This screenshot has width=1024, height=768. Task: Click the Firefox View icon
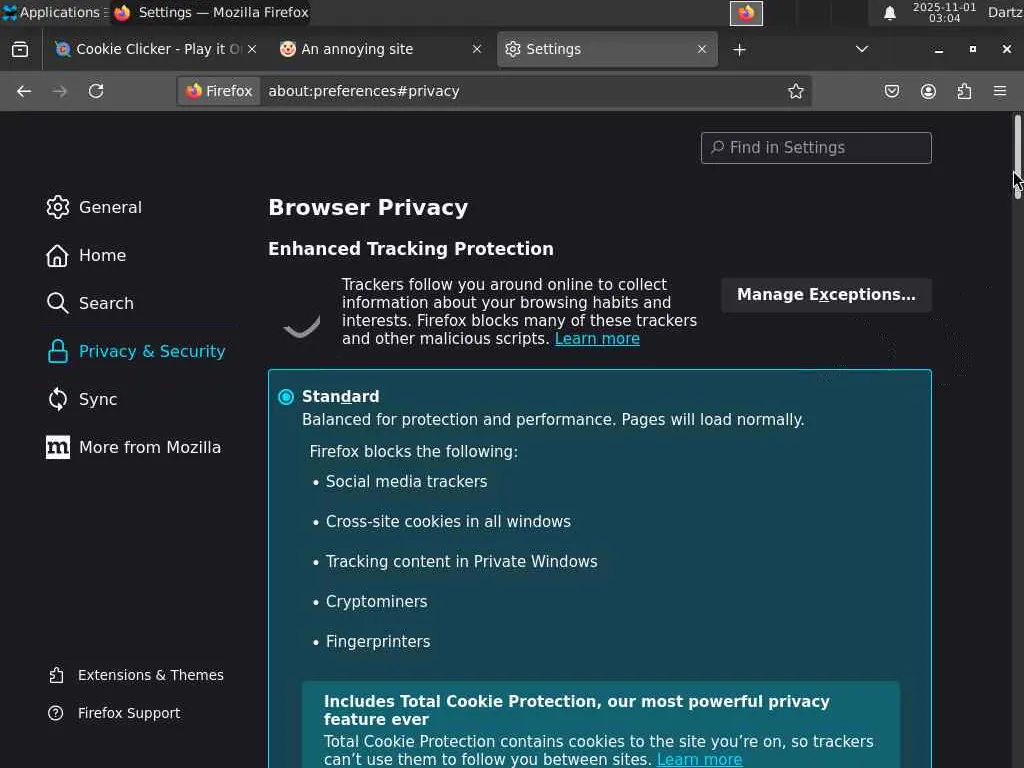tap(20, 49)
